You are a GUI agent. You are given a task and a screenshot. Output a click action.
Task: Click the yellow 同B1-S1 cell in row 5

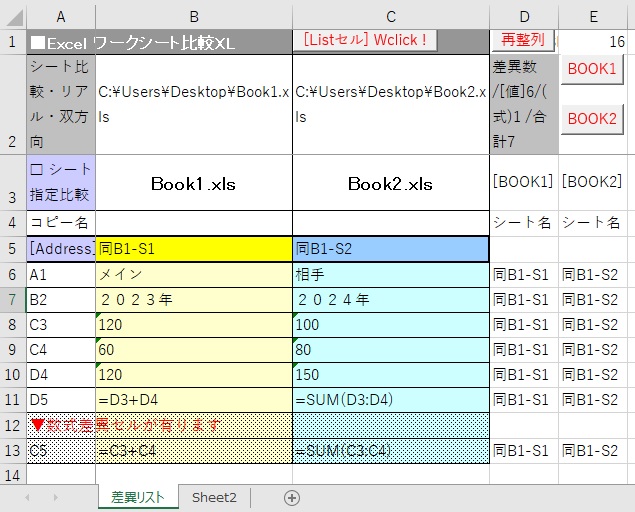pyautogui.click(x=194, y=248)
